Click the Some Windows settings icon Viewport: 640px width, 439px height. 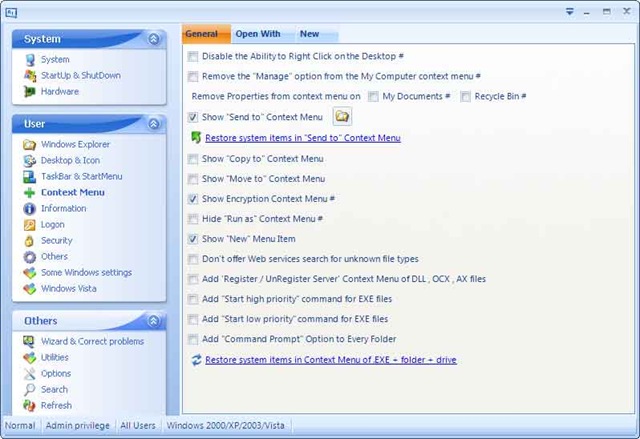click(29, 273)
